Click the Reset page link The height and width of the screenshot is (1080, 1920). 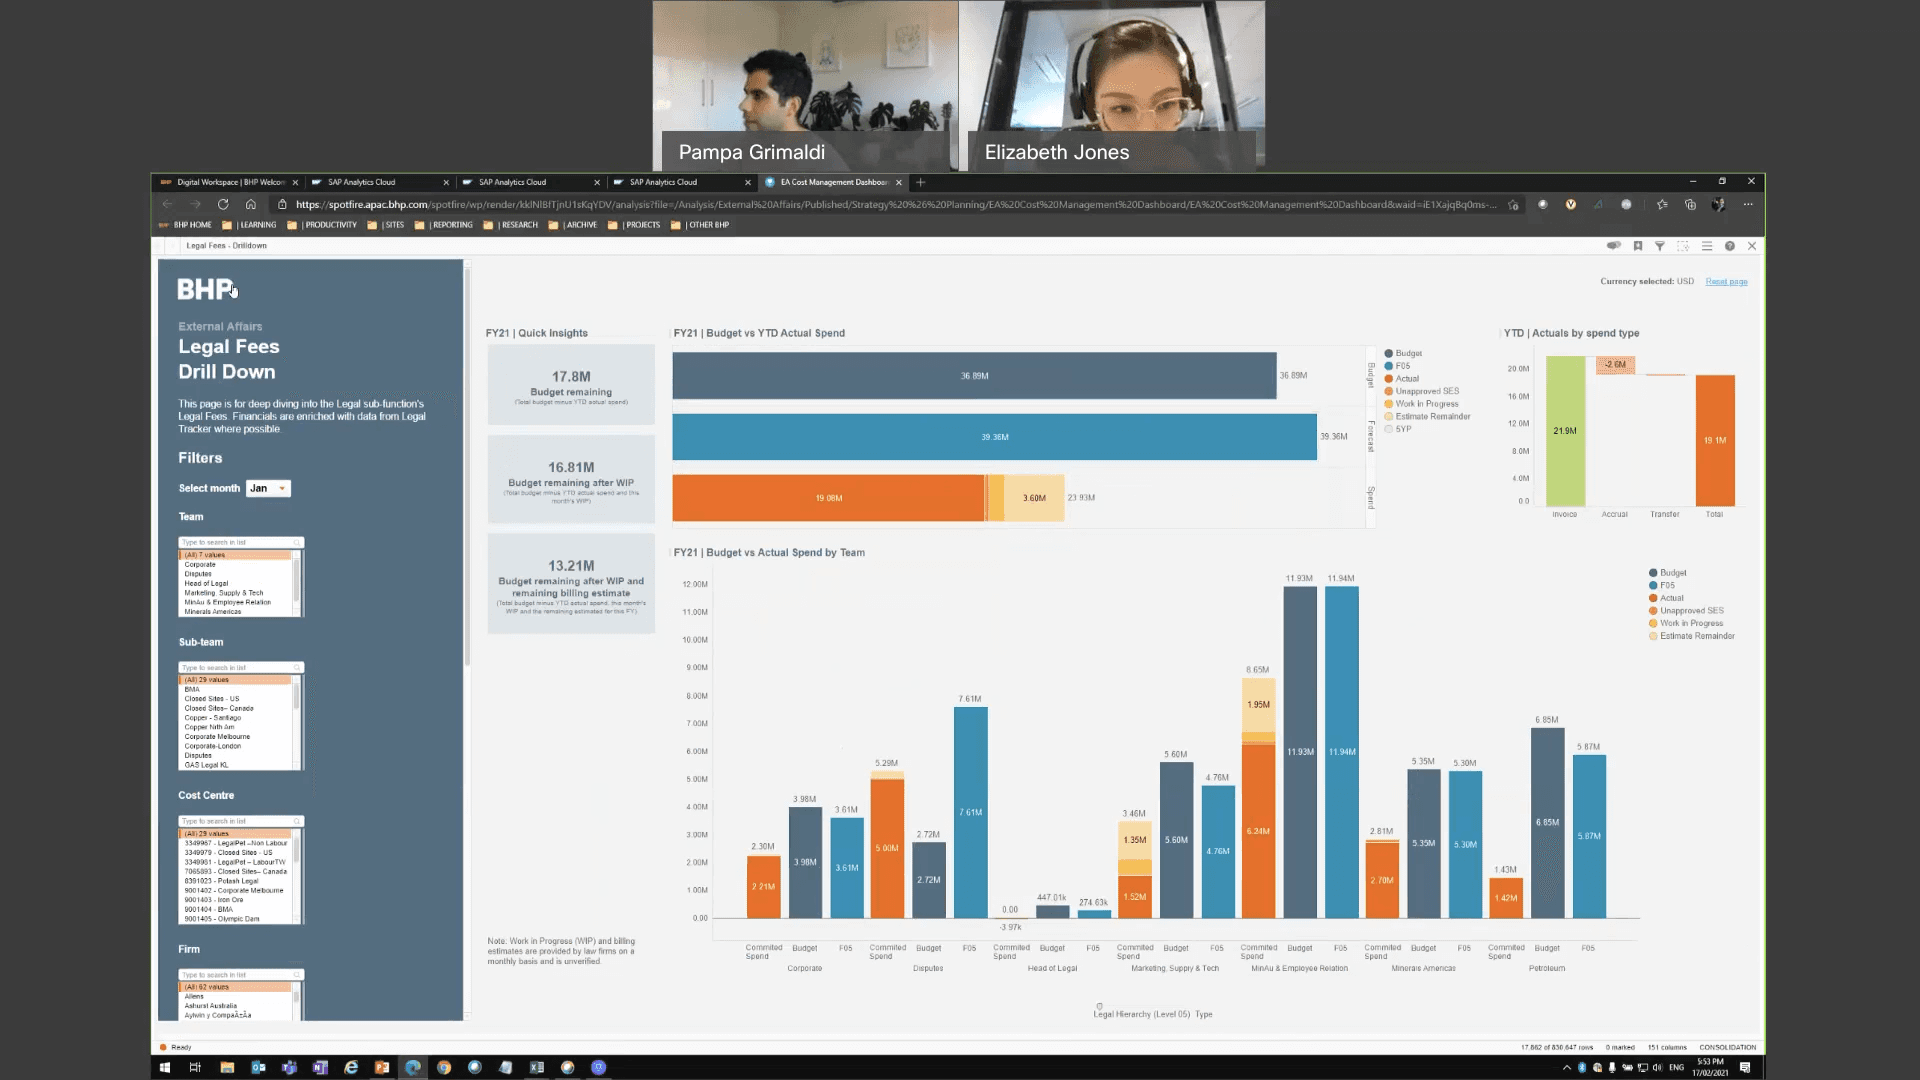[1726, 282]
